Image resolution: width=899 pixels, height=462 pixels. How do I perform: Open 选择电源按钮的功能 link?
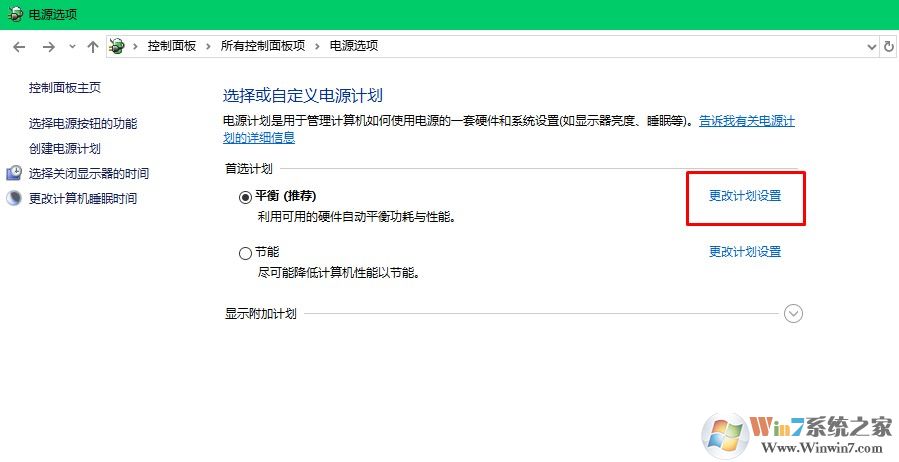click(x=83, y=123)
